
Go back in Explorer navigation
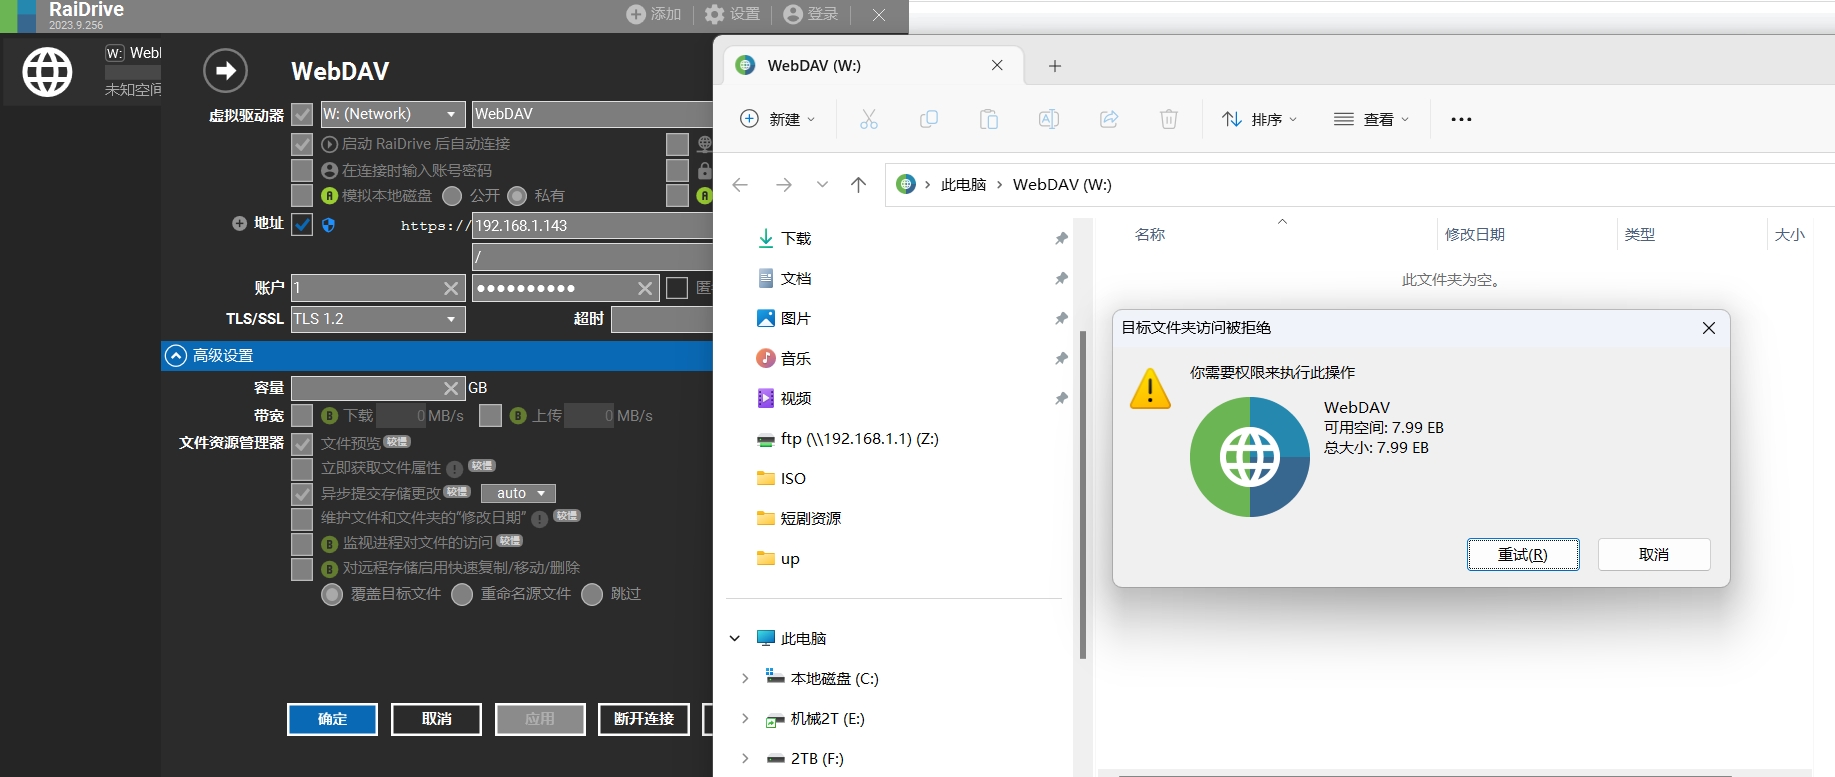(x=740, y=184)
